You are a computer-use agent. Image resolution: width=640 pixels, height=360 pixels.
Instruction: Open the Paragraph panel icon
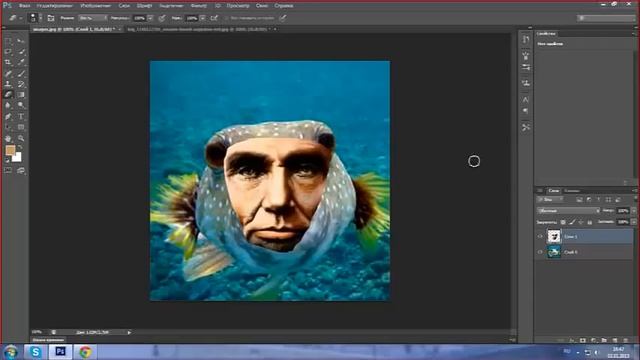(x=526, y=111)
